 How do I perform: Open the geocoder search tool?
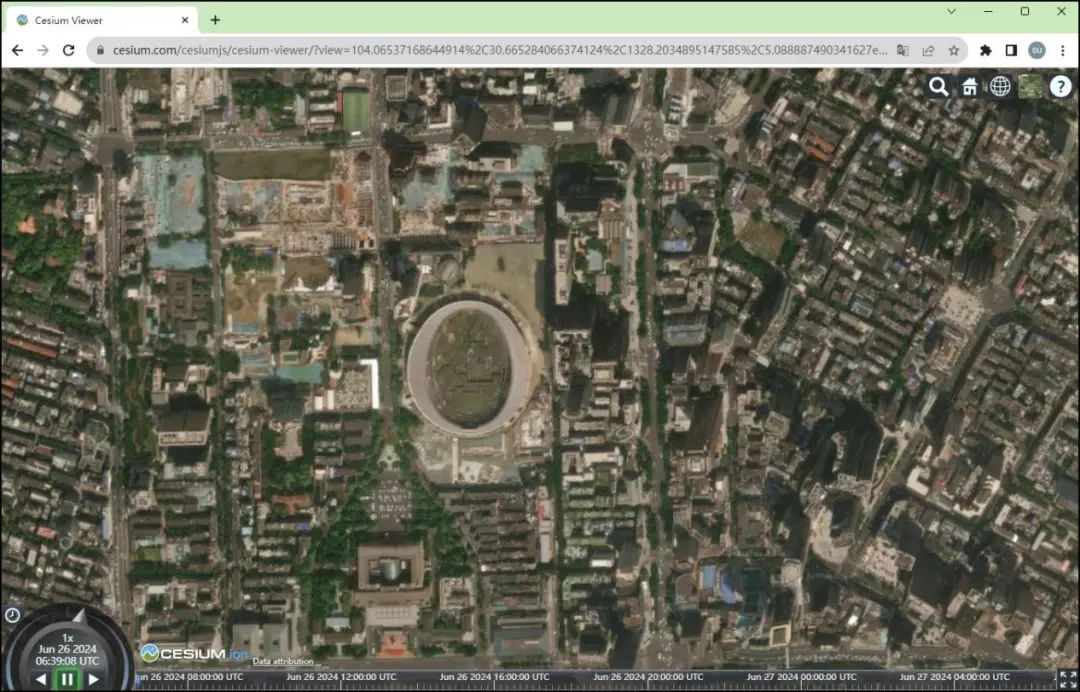(938, 86)
